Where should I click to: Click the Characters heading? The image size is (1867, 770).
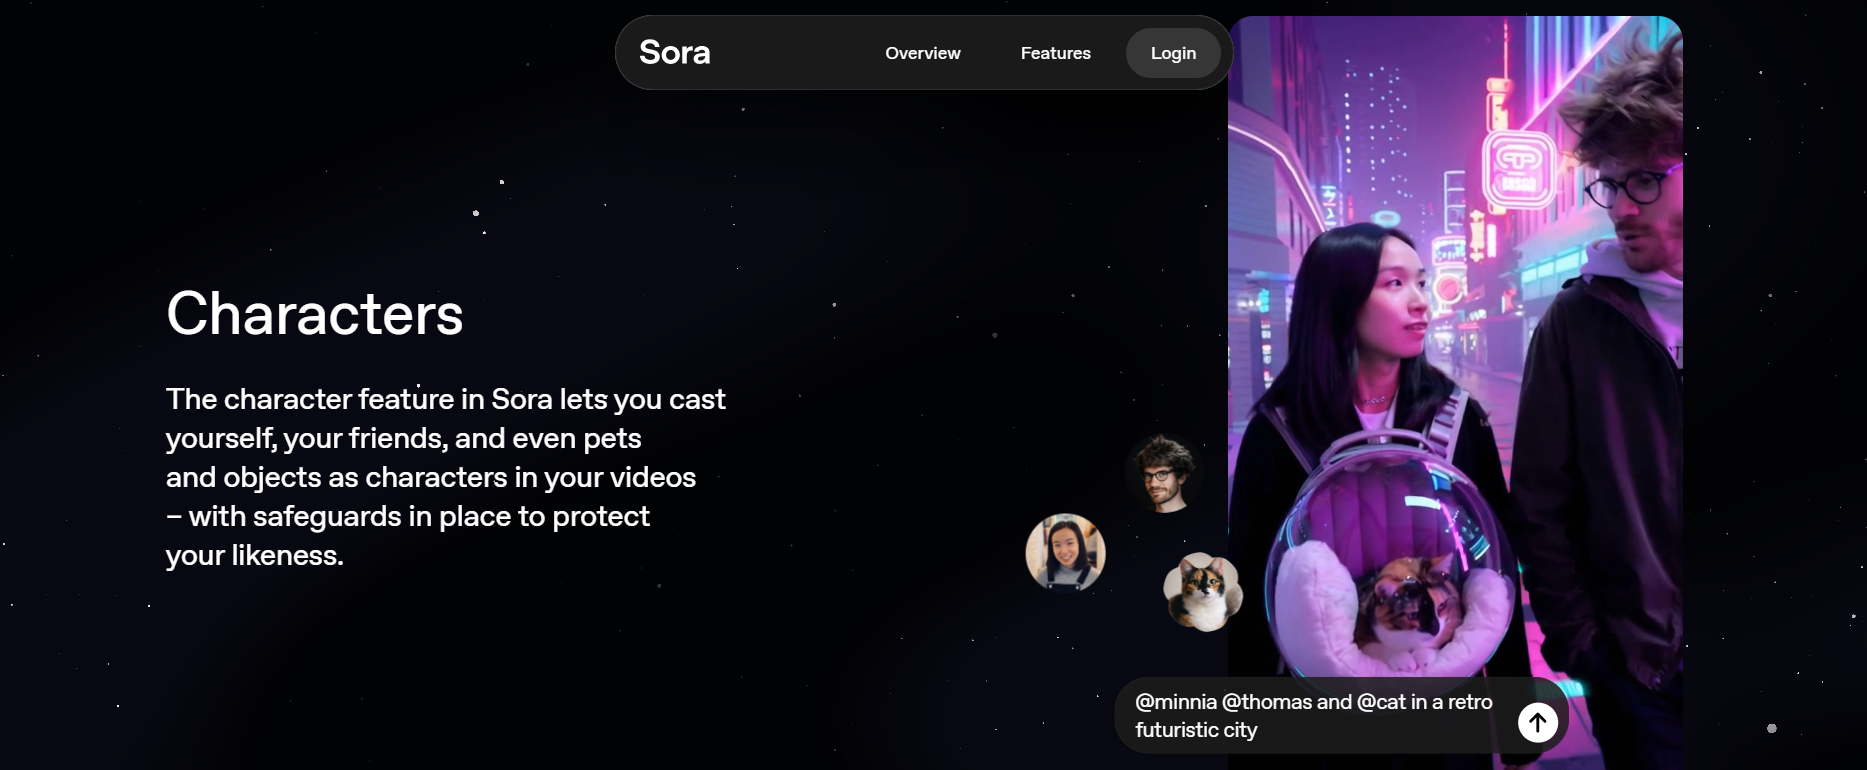[x=315, y=314]
